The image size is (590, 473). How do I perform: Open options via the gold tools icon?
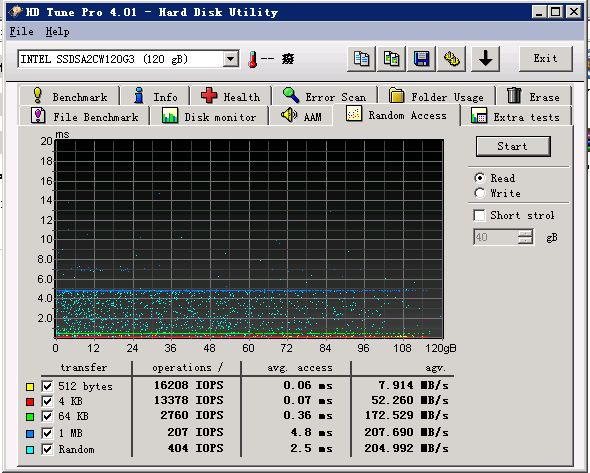(x=452, y=59)
